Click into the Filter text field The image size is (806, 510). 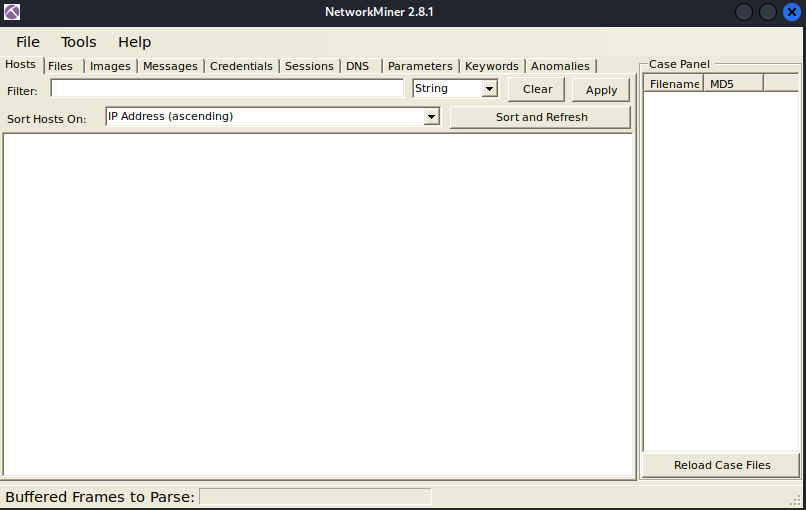(x=227, y=88)
